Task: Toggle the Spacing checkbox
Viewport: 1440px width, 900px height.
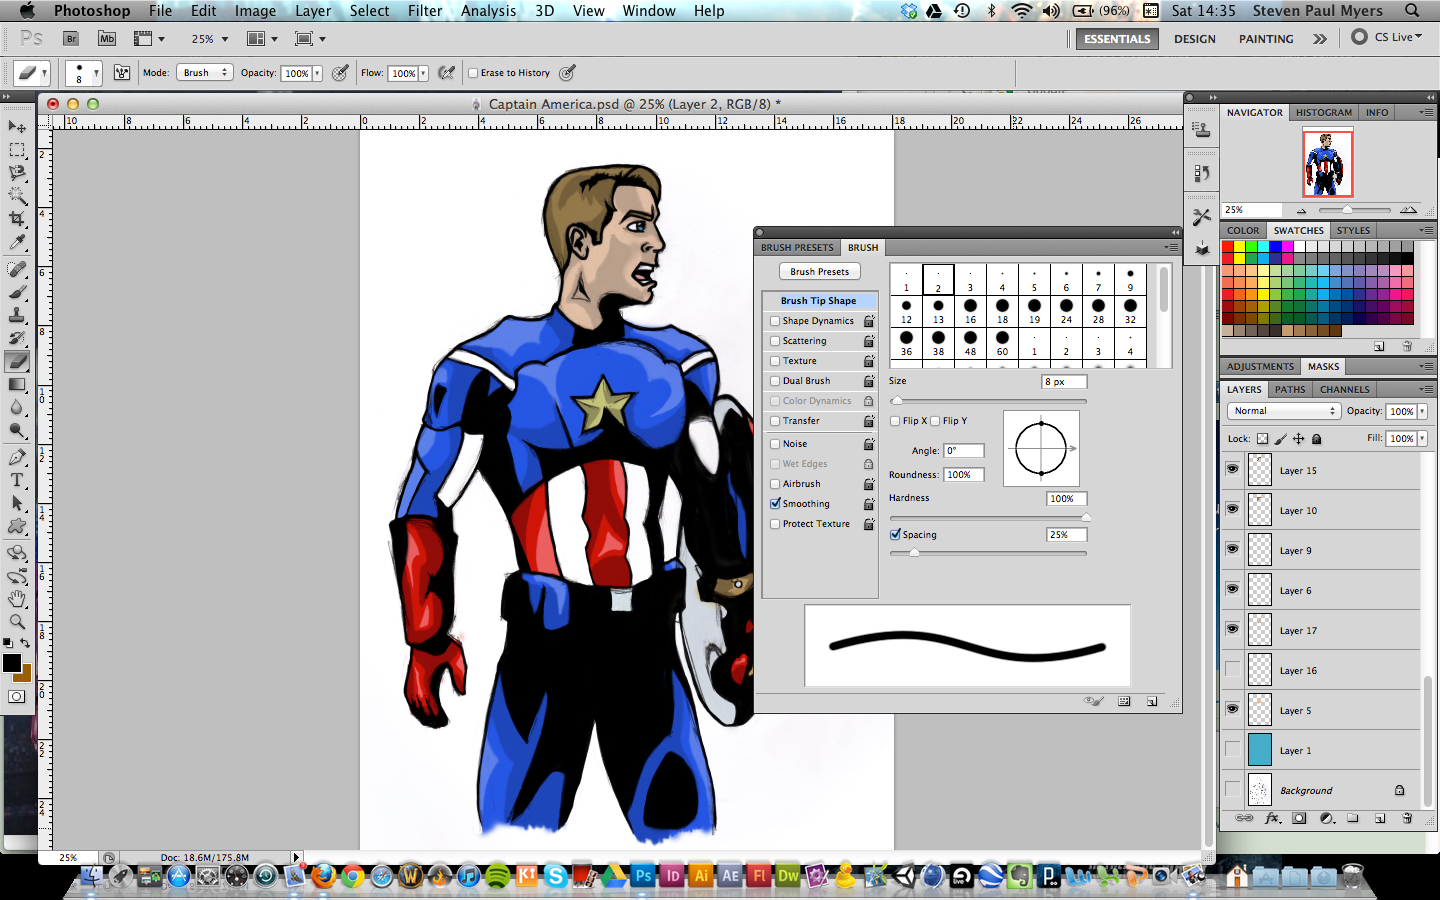Action: (x=895, y=535)
